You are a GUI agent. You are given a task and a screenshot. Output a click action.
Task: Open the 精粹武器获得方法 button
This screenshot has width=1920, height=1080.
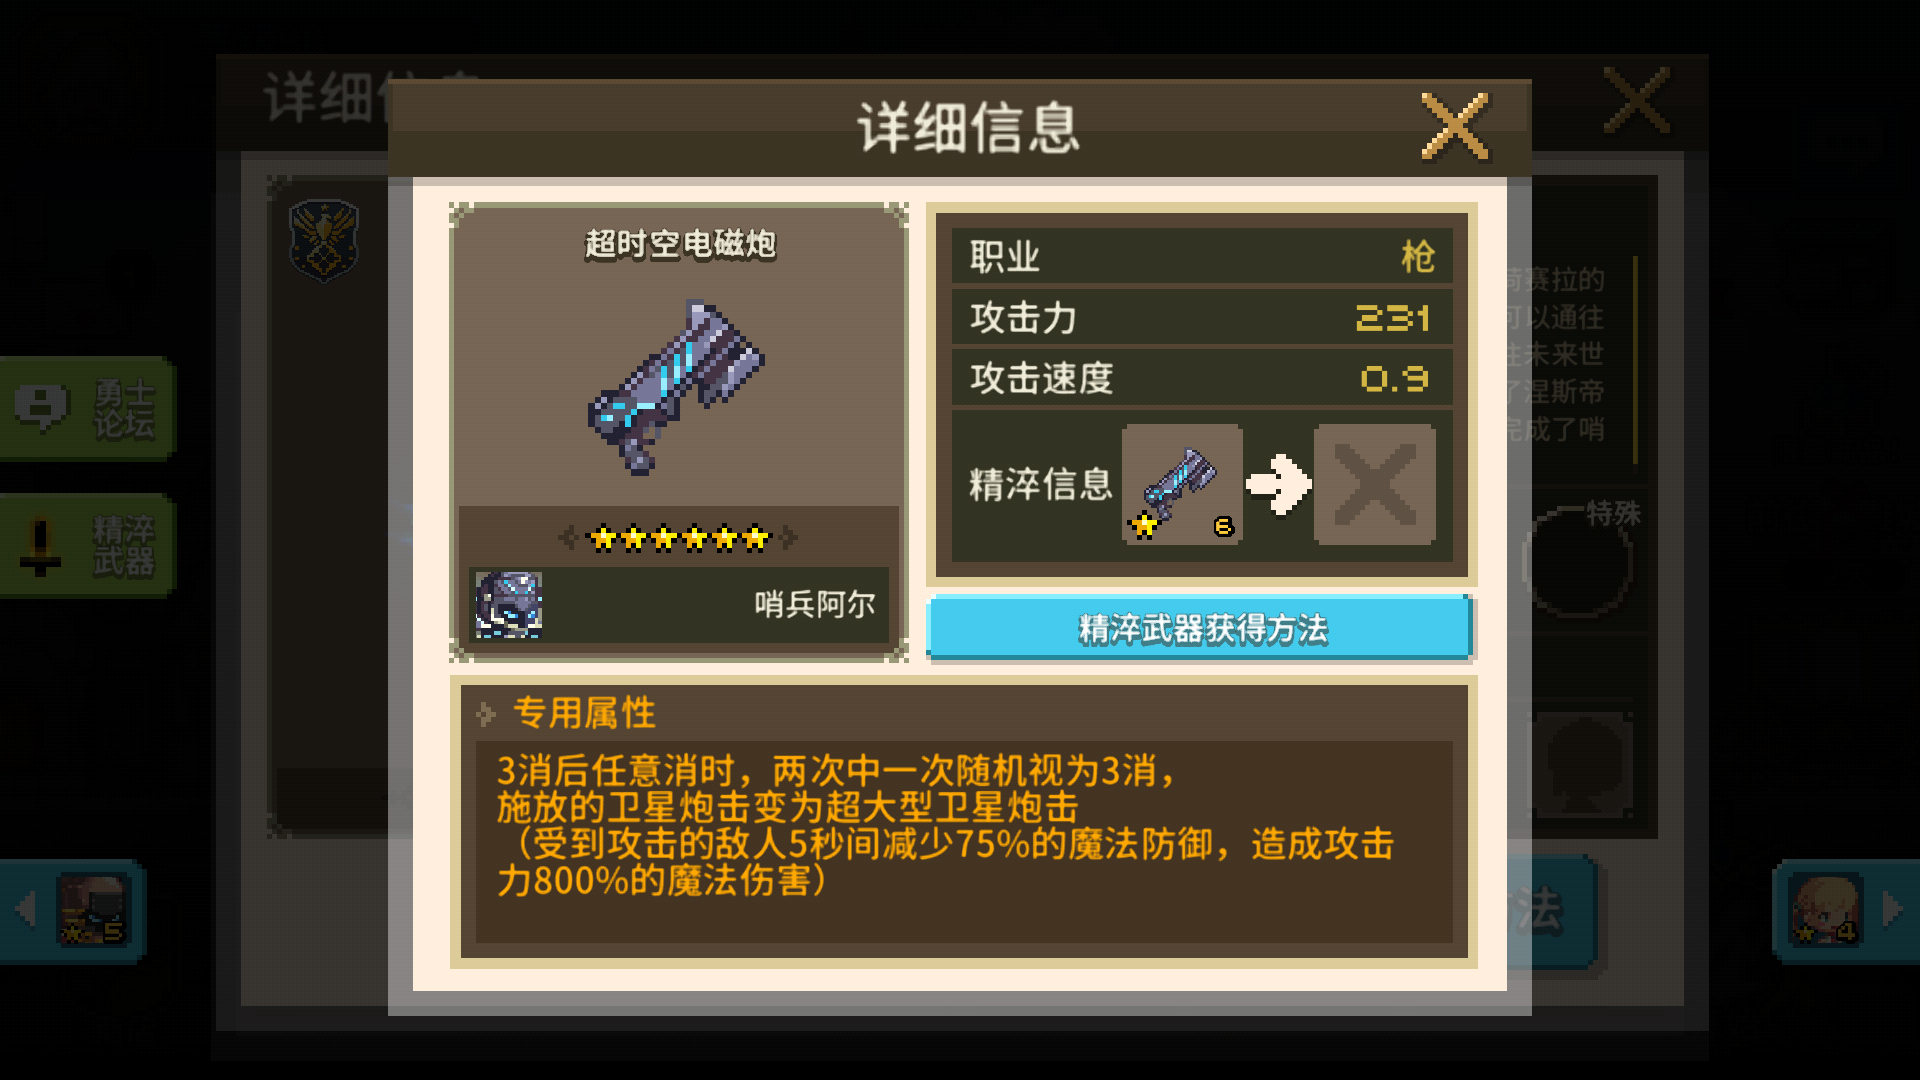tap(1200, 628)
